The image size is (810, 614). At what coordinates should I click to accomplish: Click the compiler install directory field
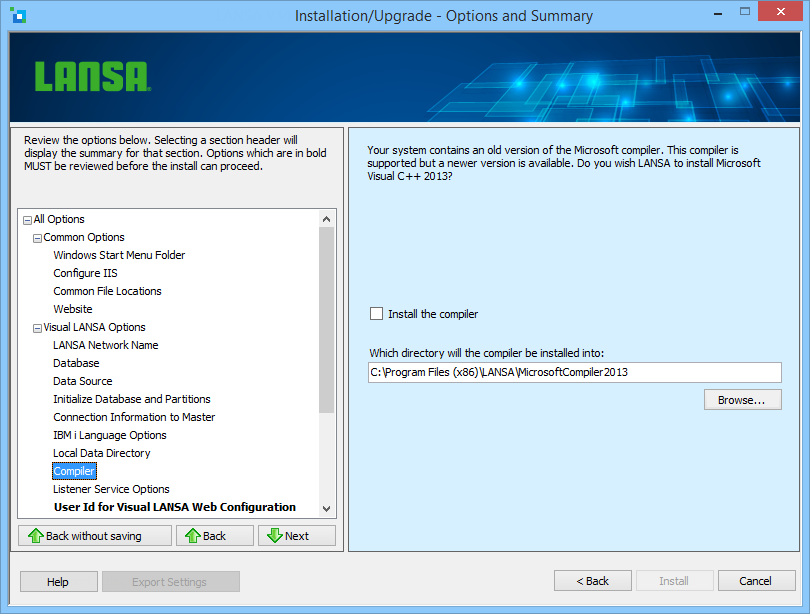(x=574, y=372)
